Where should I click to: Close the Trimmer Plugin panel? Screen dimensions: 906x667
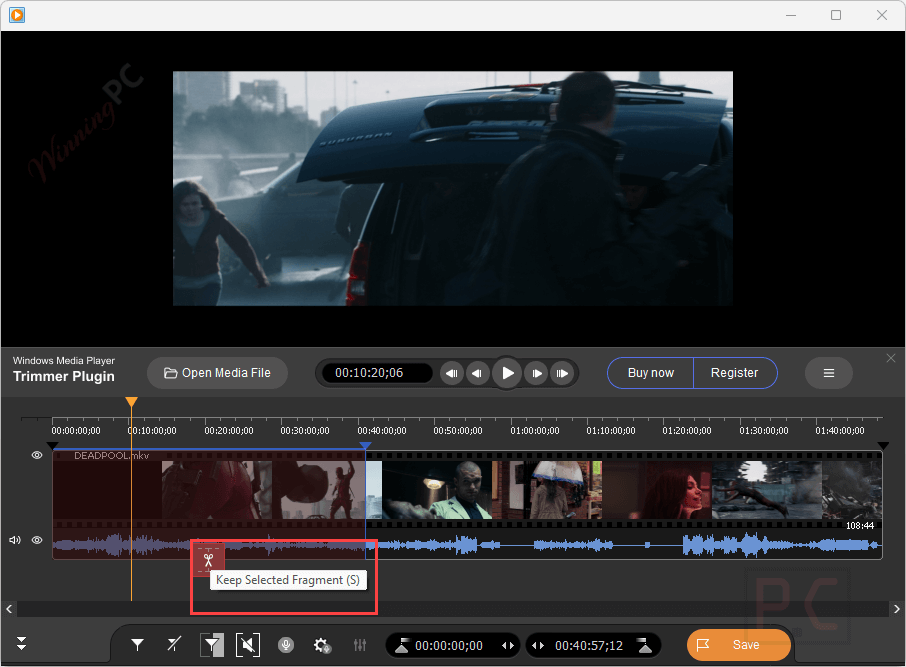(x=891, y=358)
